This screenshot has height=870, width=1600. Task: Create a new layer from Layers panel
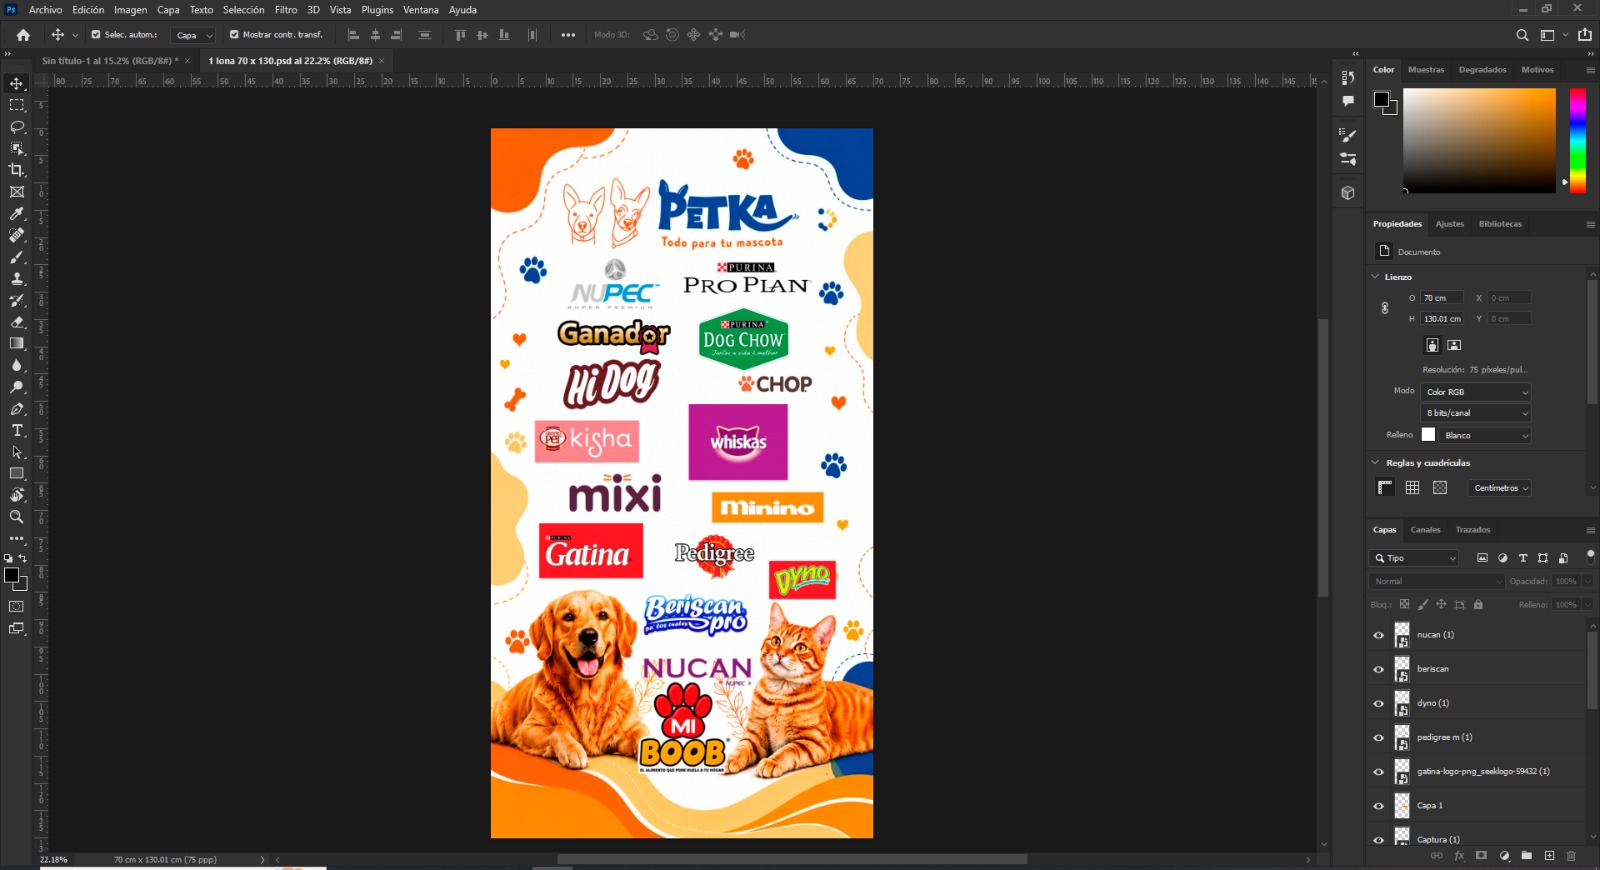tap(1549, 856)
